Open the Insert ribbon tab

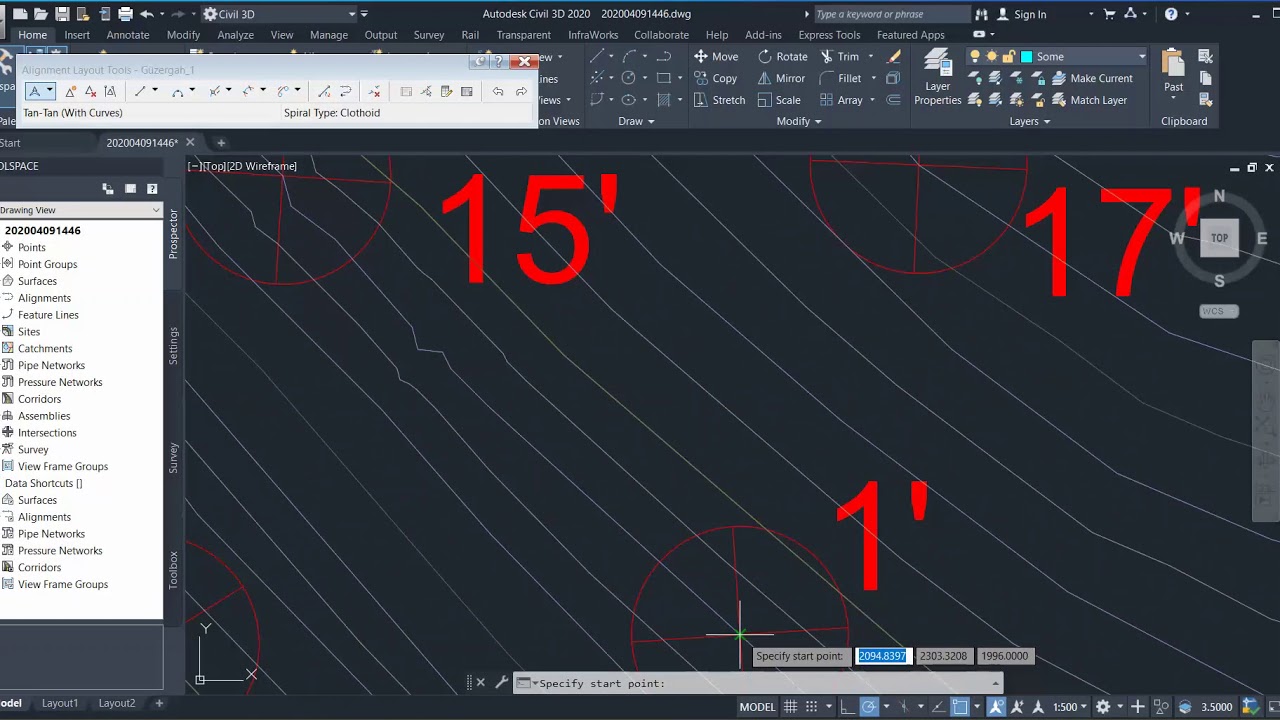pyautogui.click(x=77, y=35)
